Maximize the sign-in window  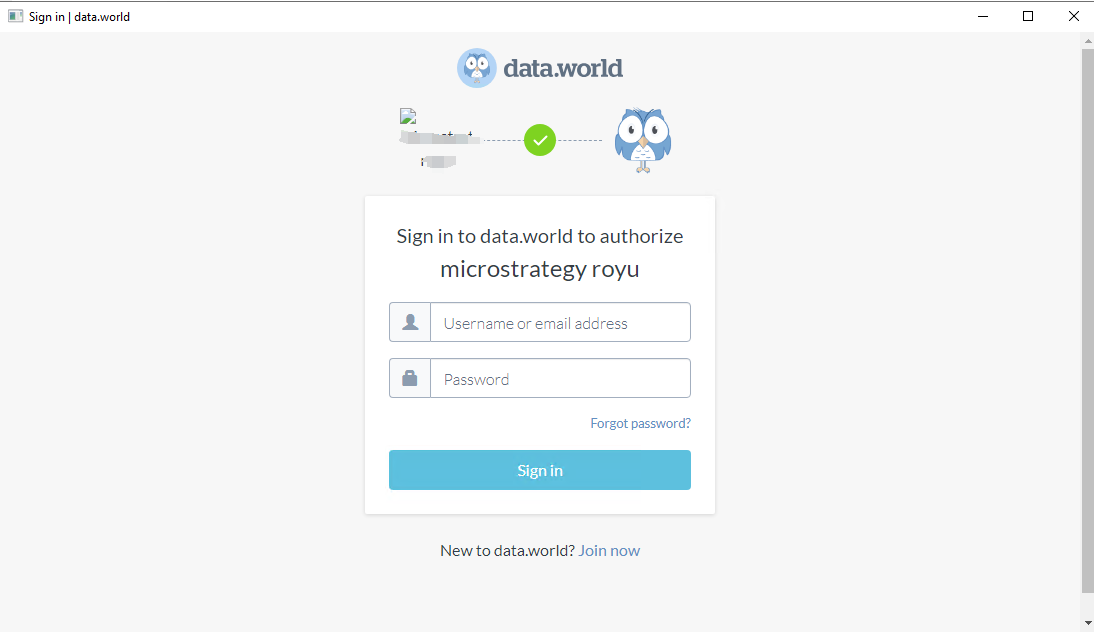tap(1027, 16)
